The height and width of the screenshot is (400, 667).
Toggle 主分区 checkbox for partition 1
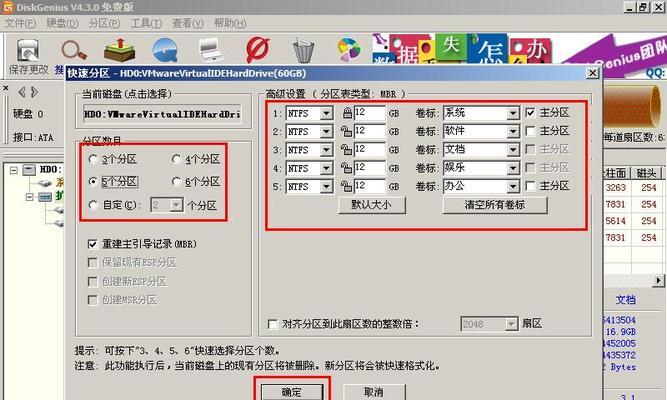[530, 112]
